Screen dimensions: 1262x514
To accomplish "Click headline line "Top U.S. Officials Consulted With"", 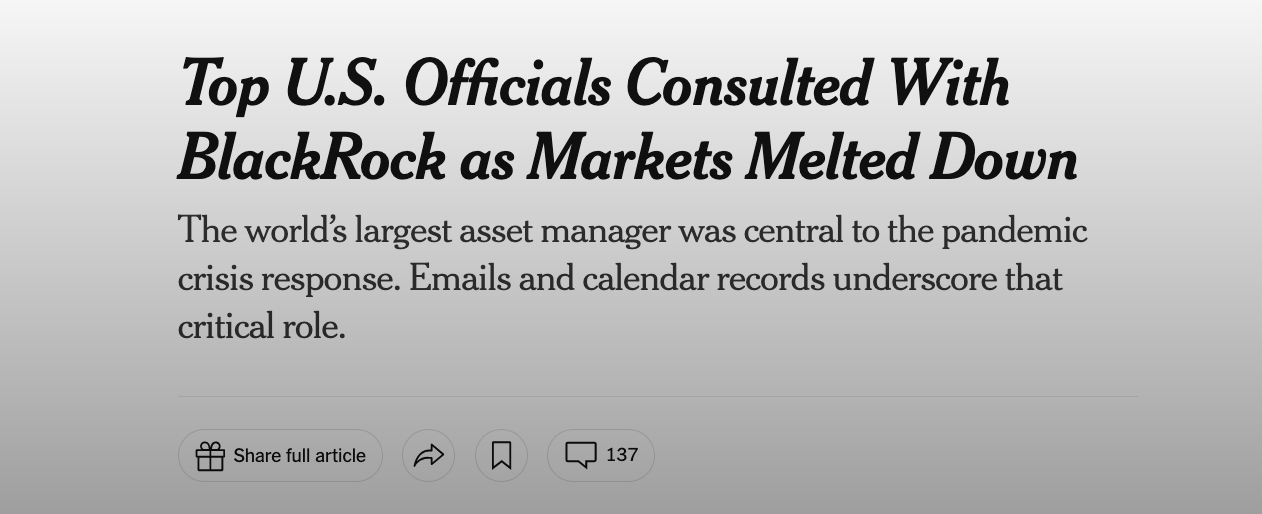I will point(594,84).
